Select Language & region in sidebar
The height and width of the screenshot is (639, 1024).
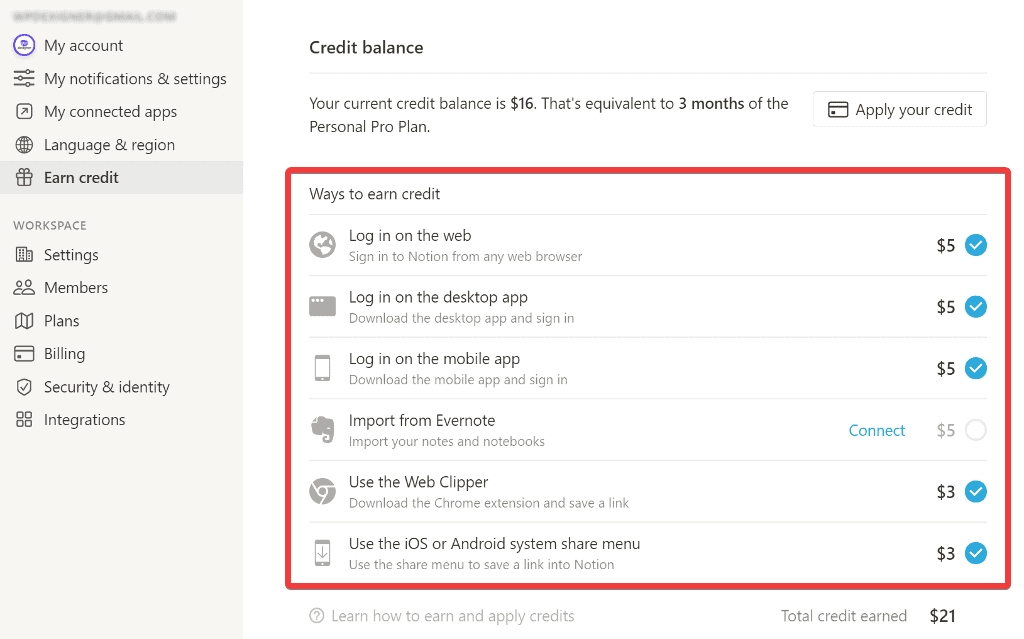(x=109, y=144)
